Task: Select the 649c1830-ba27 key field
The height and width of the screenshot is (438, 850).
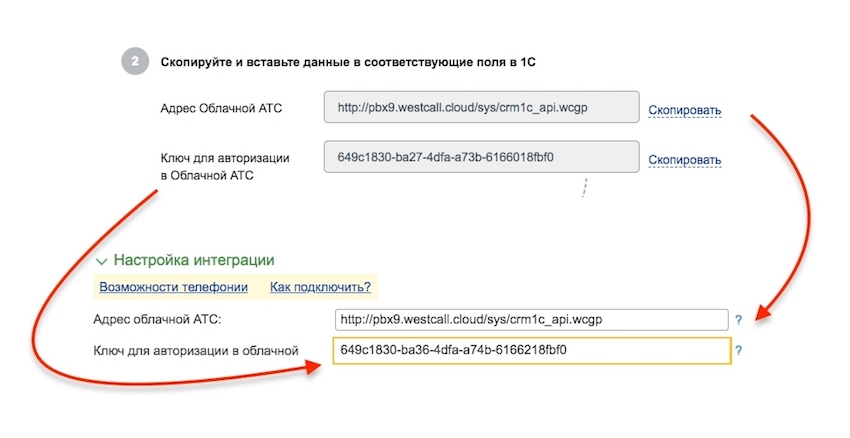Action: [481, 157]
